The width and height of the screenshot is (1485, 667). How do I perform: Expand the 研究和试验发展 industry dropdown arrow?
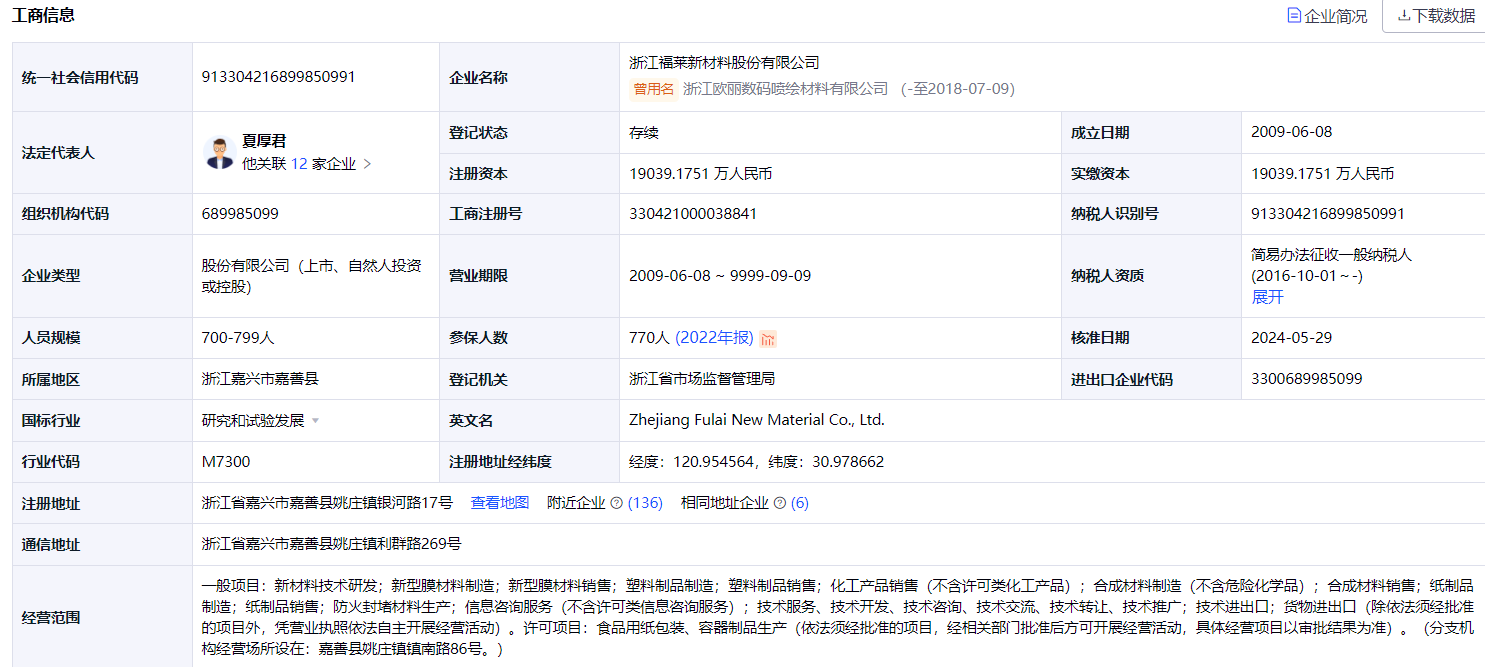coord(315,421)
